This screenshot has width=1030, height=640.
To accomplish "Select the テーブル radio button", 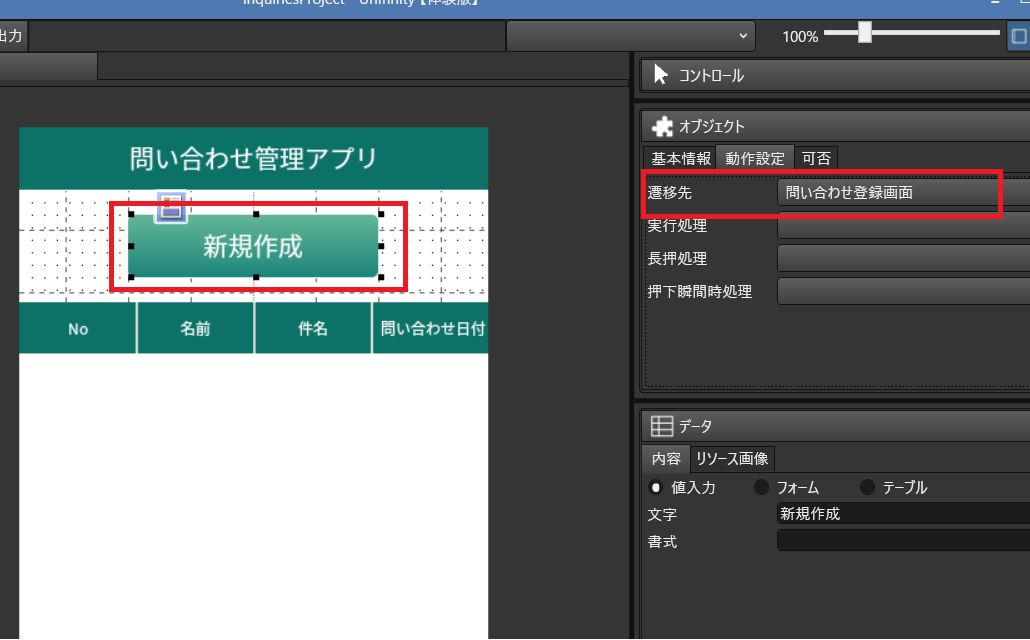I will pos(868,488).
